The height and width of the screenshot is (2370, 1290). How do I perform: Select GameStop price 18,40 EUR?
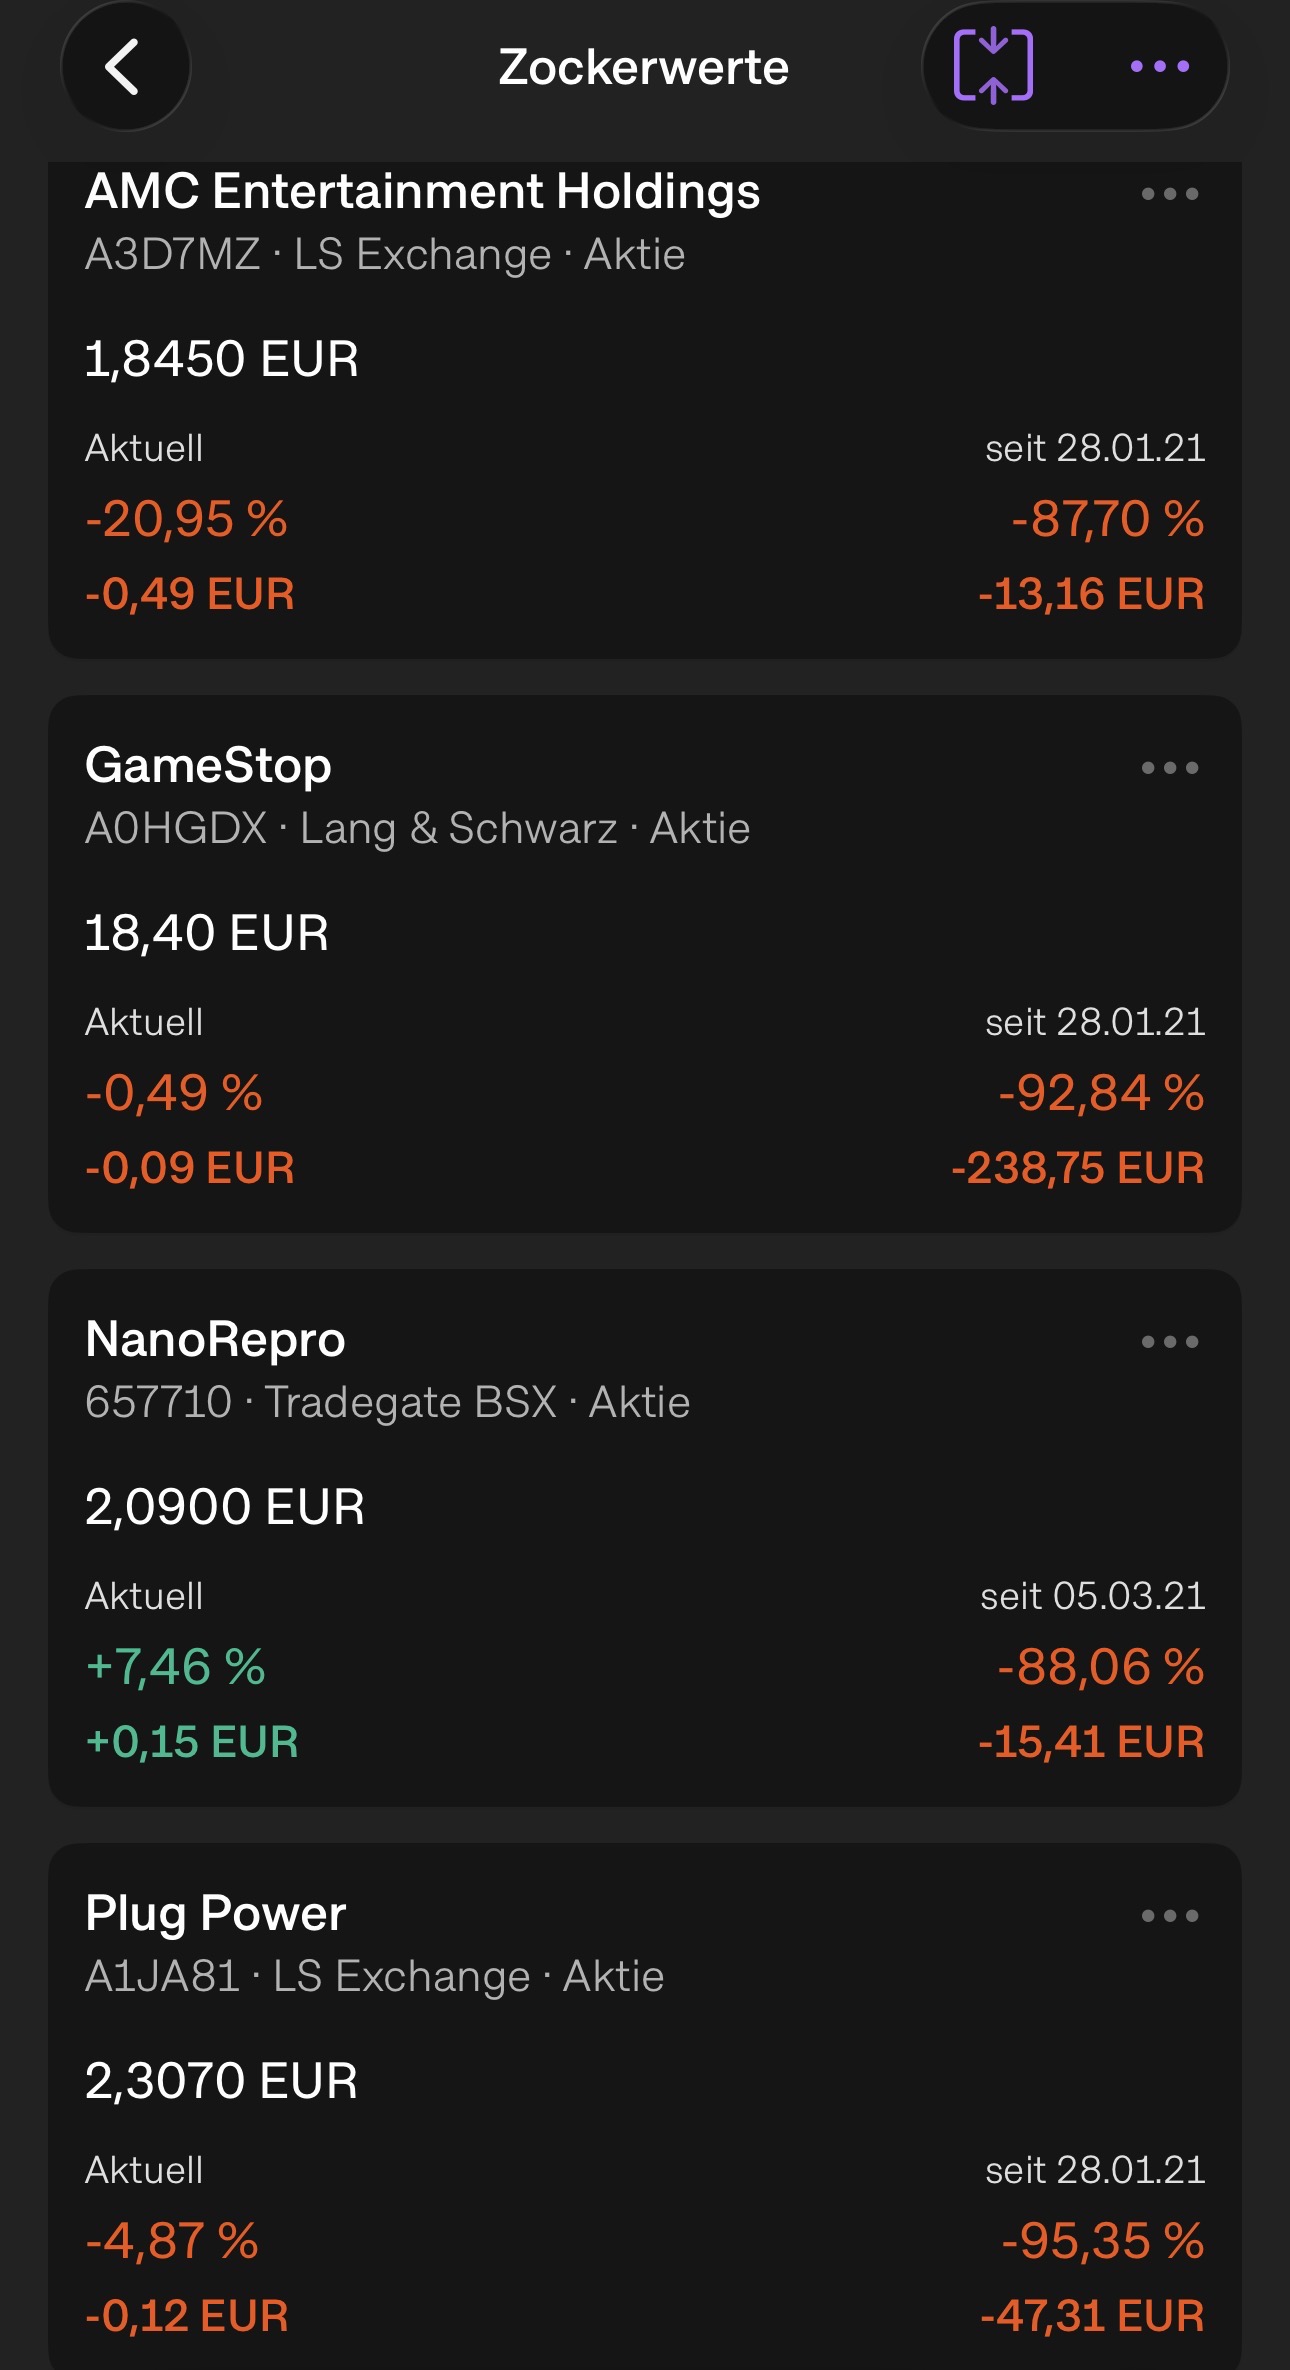click(207, 933)
